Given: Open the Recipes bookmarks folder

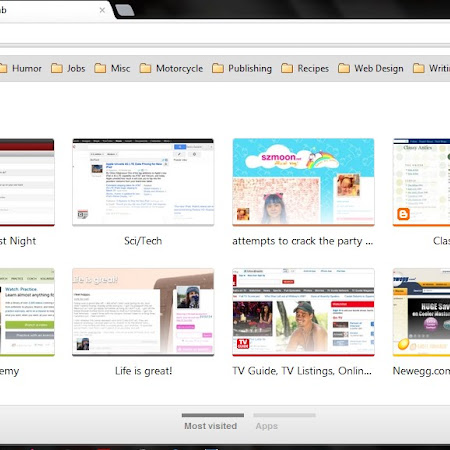Looking at the screenshot, I should (305, 68).
